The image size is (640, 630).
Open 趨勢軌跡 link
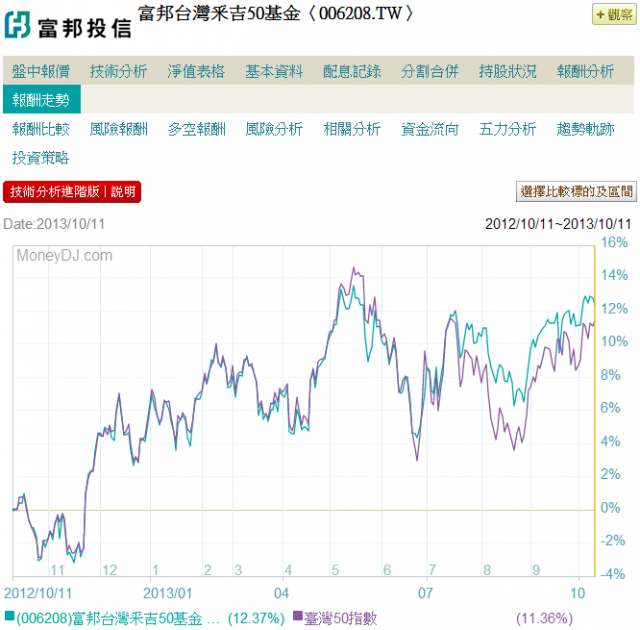[x=585, y=129]
